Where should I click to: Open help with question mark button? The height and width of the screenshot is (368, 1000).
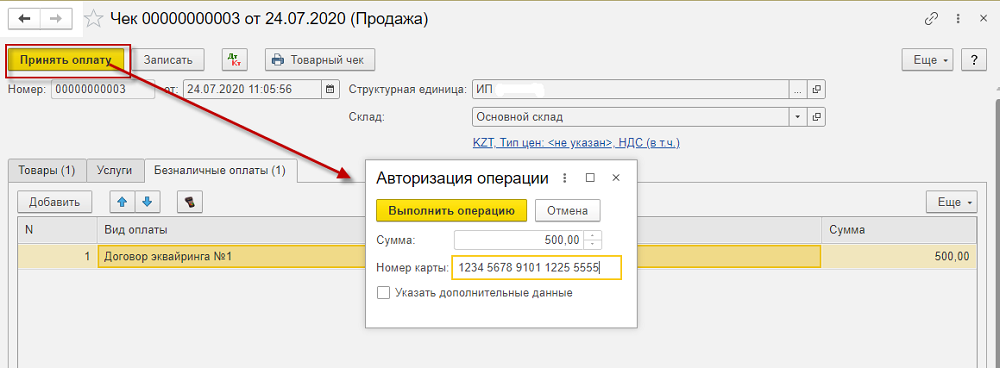974,60
